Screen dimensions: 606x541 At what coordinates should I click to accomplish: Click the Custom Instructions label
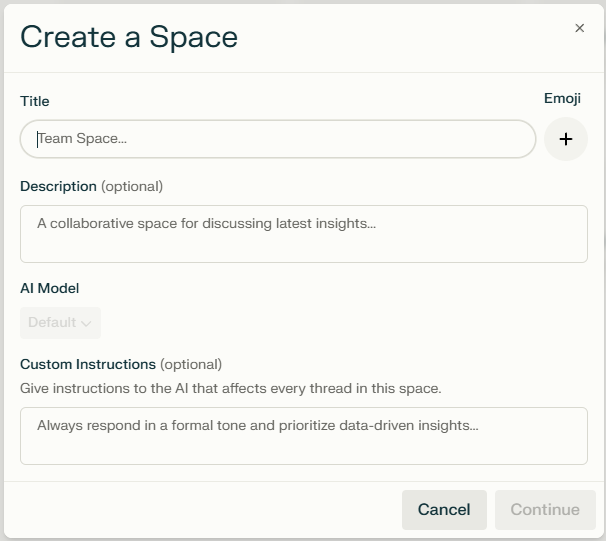pos(88,364)
